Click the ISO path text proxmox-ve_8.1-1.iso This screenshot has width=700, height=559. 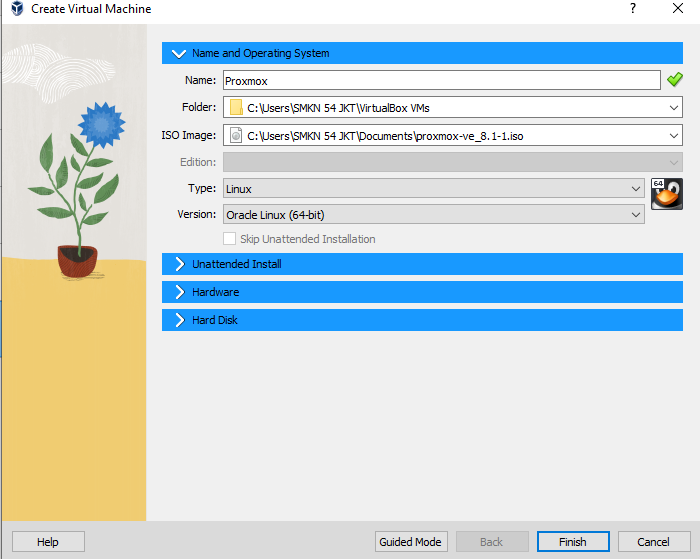pyautogui.click(x=469, y=136)
